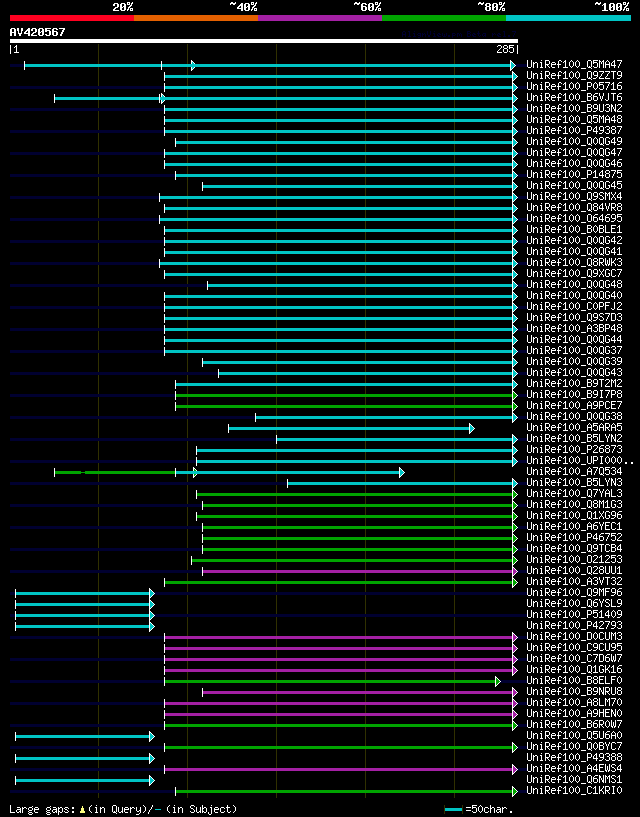Click the purple ~60% identity color bar
640x817 pixels.
[x=320, y=18]
